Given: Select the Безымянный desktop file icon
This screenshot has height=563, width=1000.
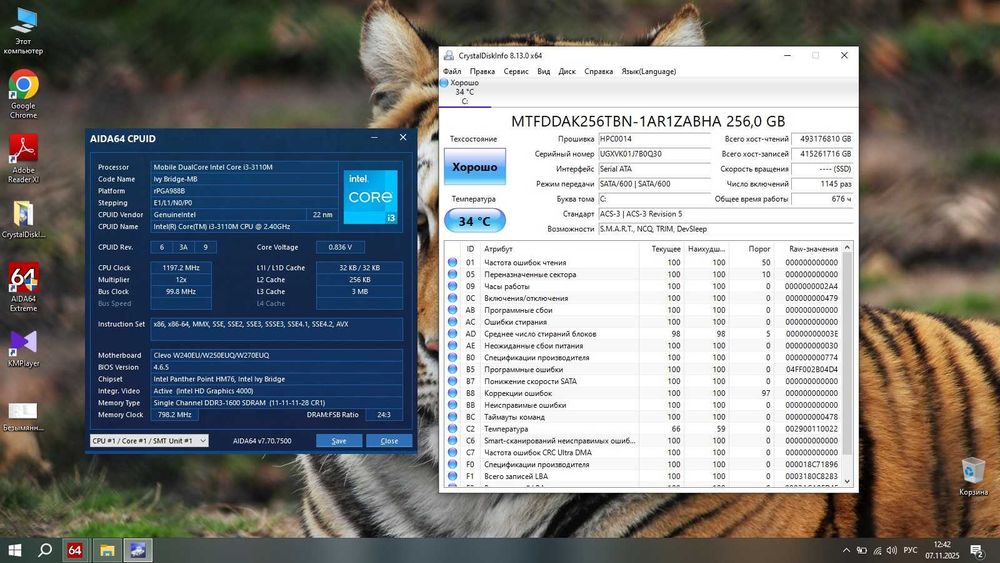Looking at the screenshot, I should (x=23, y=416).
